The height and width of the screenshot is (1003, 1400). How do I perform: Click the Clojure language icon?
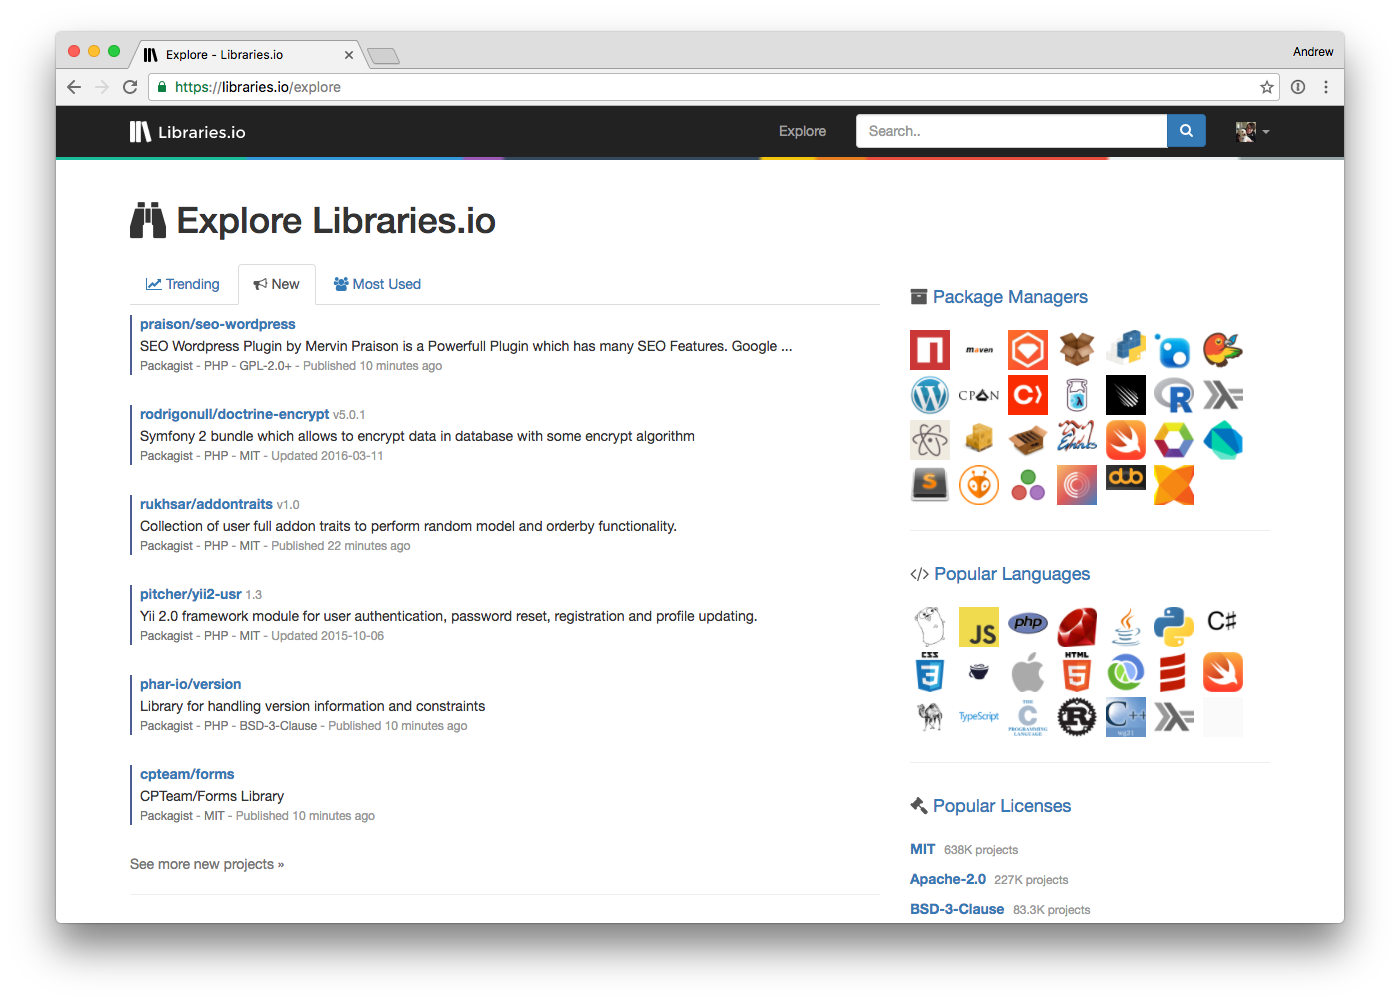[1126, 672]
